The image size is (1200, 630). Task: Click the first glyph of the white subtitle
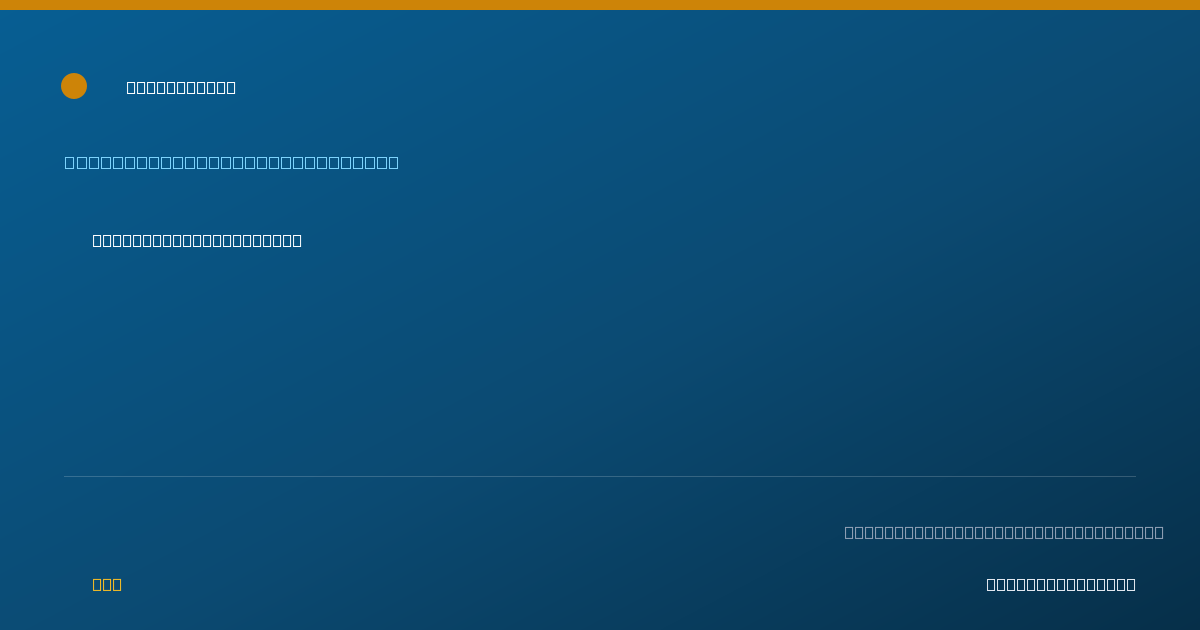[97, 240]
